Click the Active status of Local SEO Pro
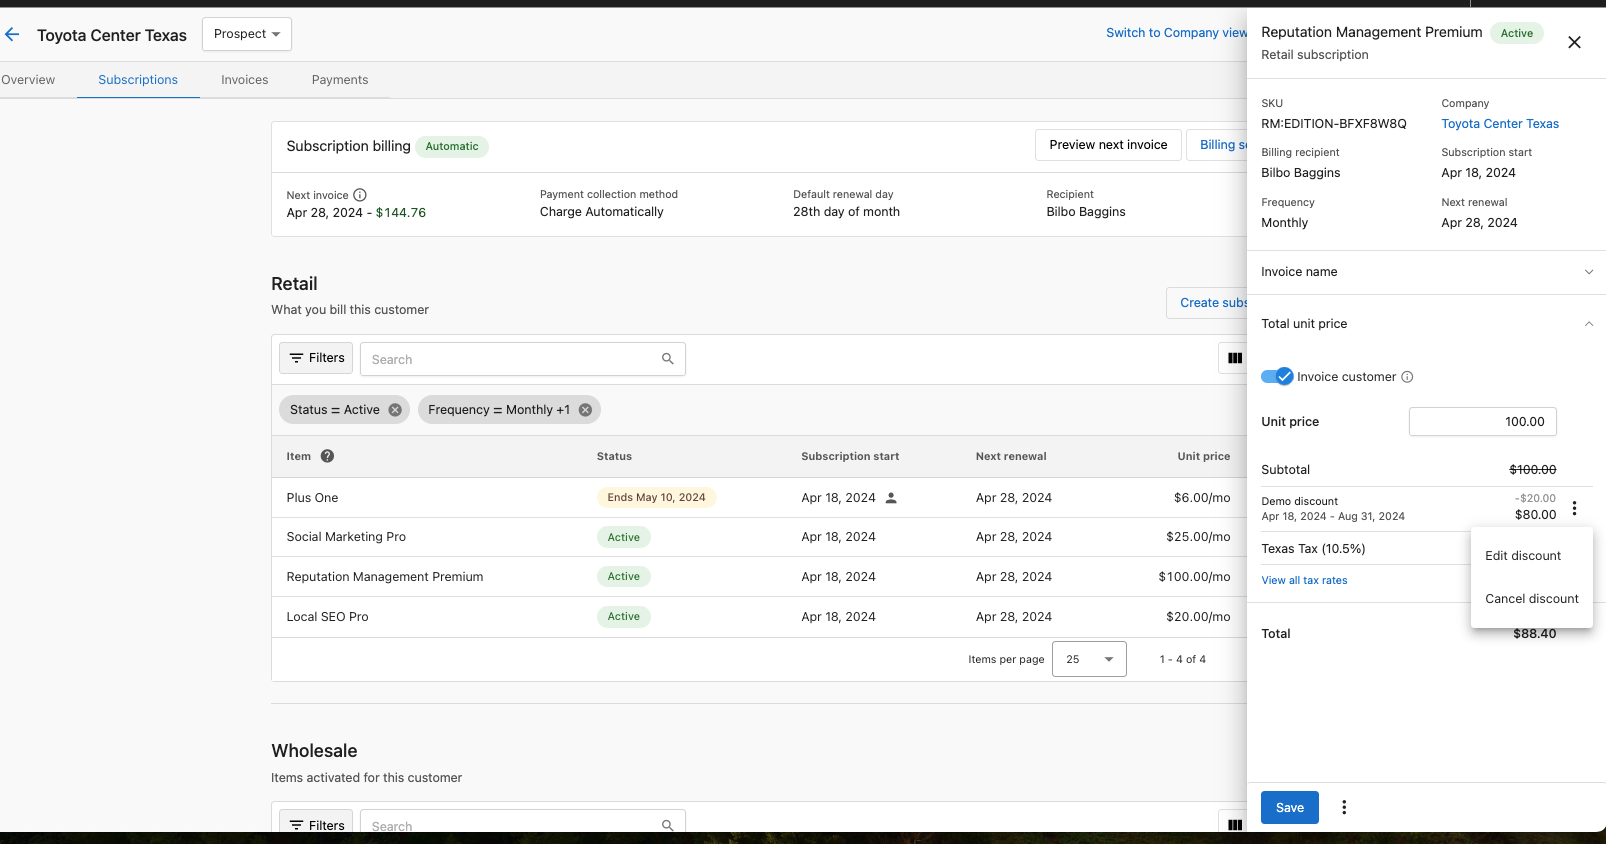The image size is (1606, 844). click(x=624, y=617)
